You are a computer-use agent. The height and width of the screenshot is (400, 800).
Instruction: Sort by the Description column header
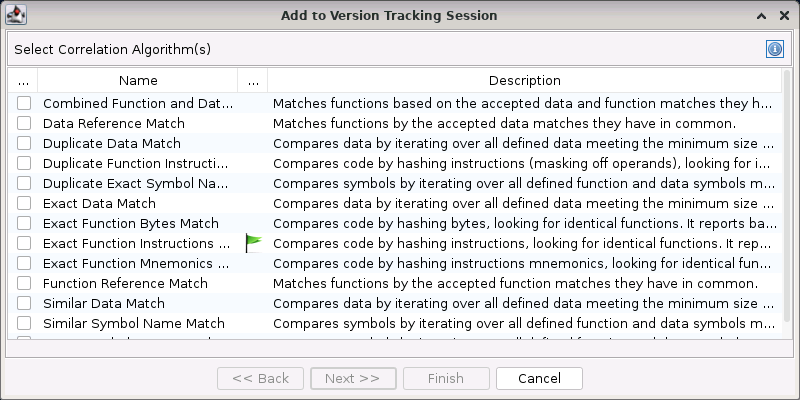click(524, 80)
